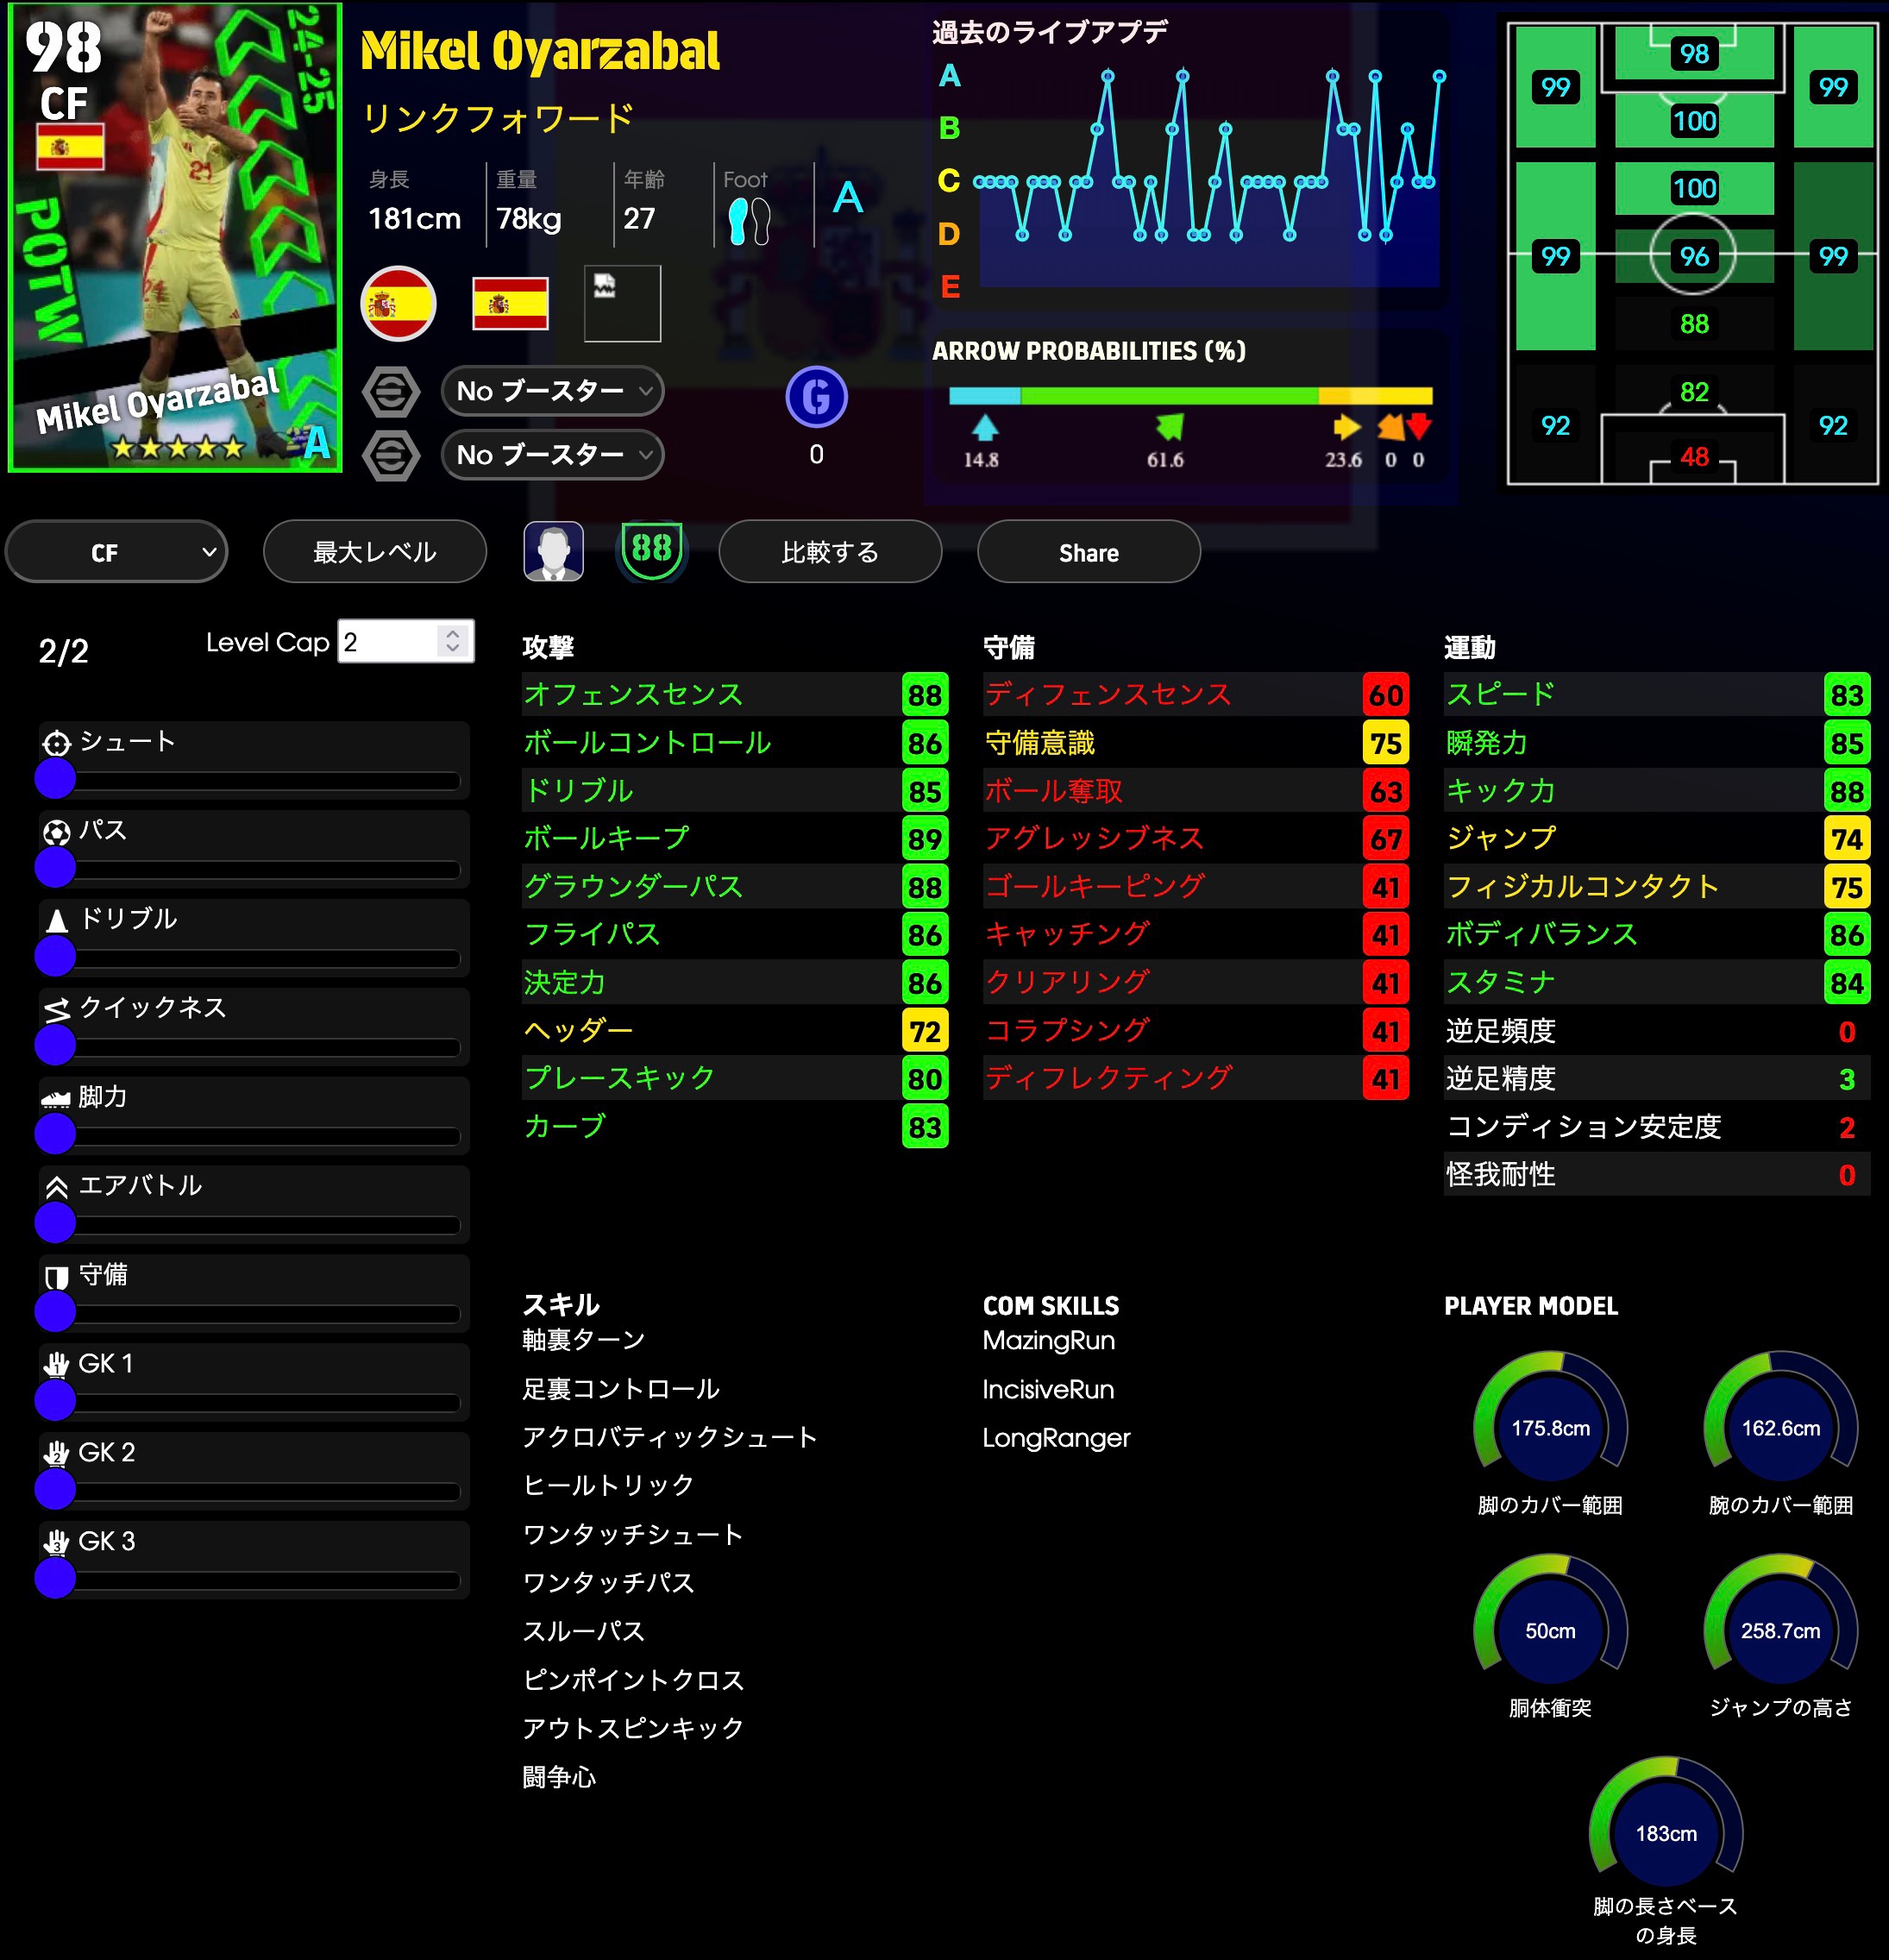Screen dimensions: 1889x1960
Task: Click the 守備 slider handle
Action: point(55,1311)
